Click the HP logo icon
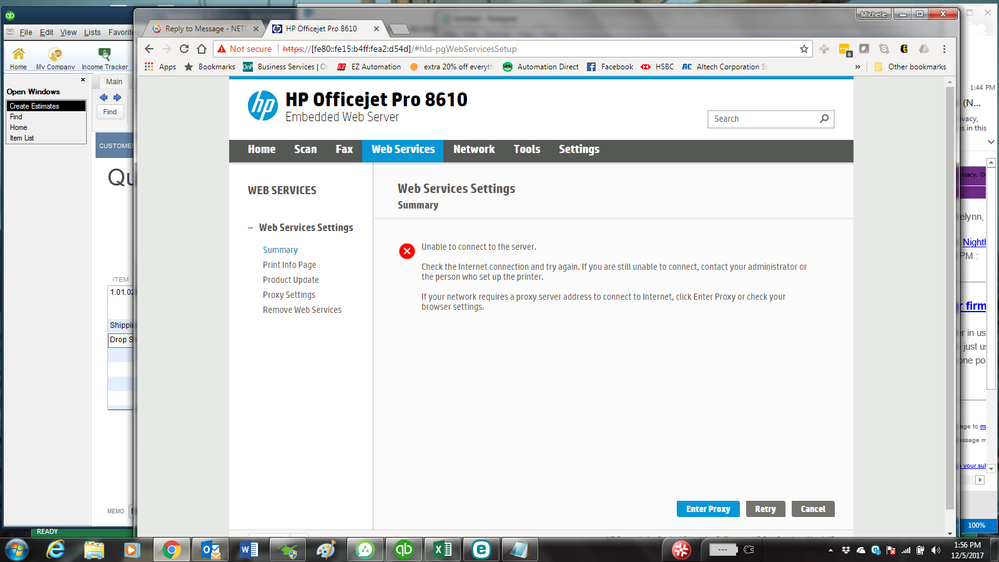 coord(262,105)
